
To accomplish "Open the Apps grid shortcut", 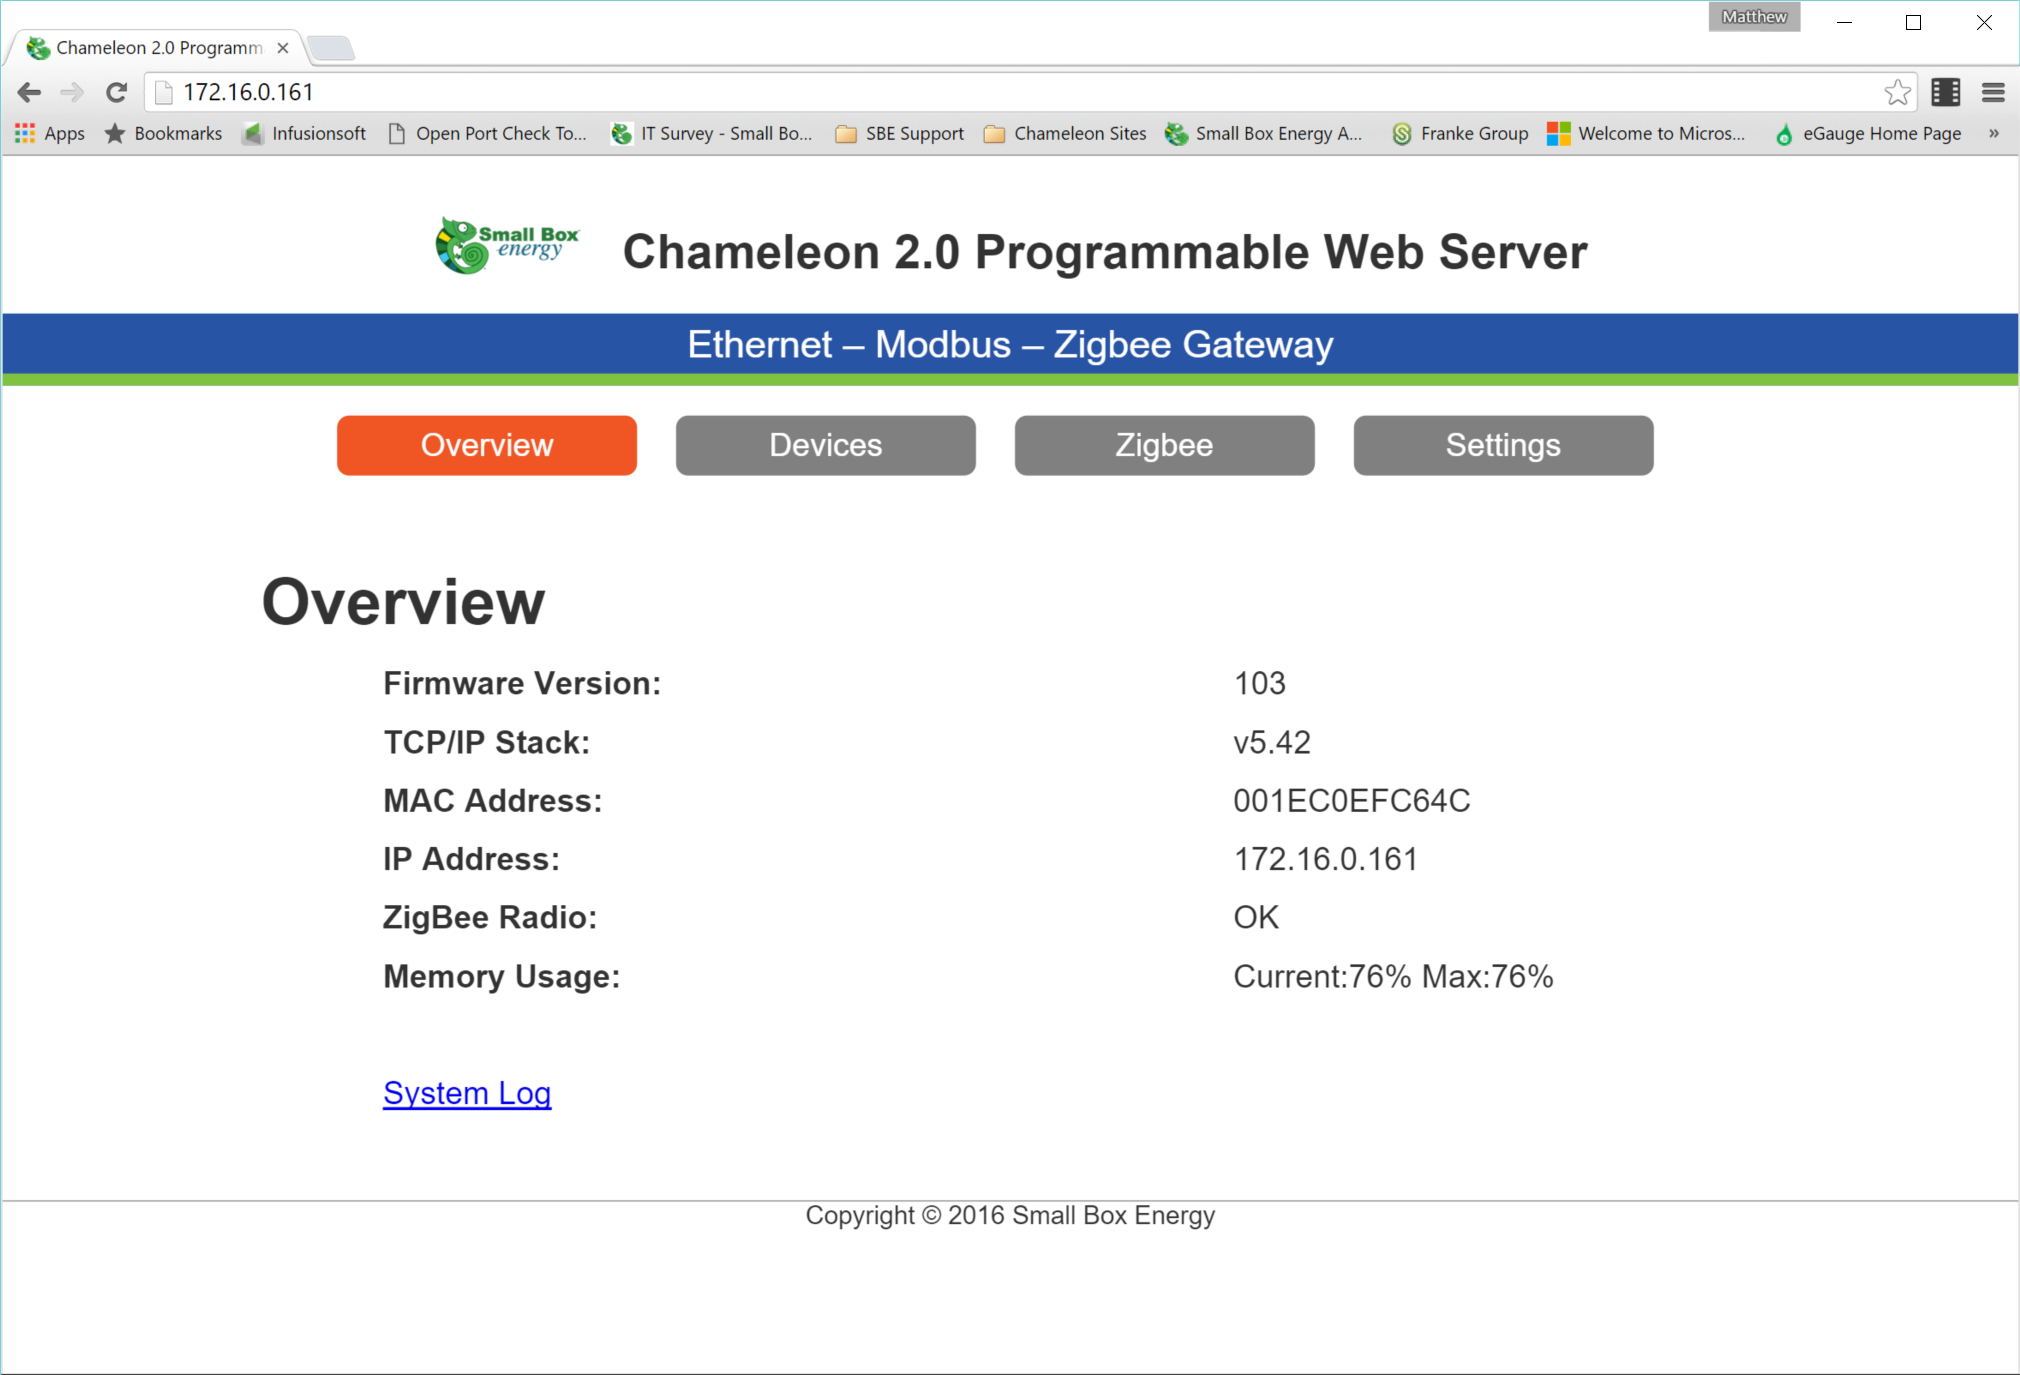I will [50, 133].
